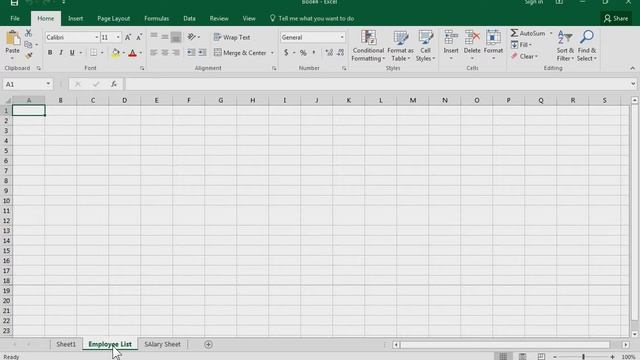
Task: Switch to the Review tab
Action: (x=219, y=18)
